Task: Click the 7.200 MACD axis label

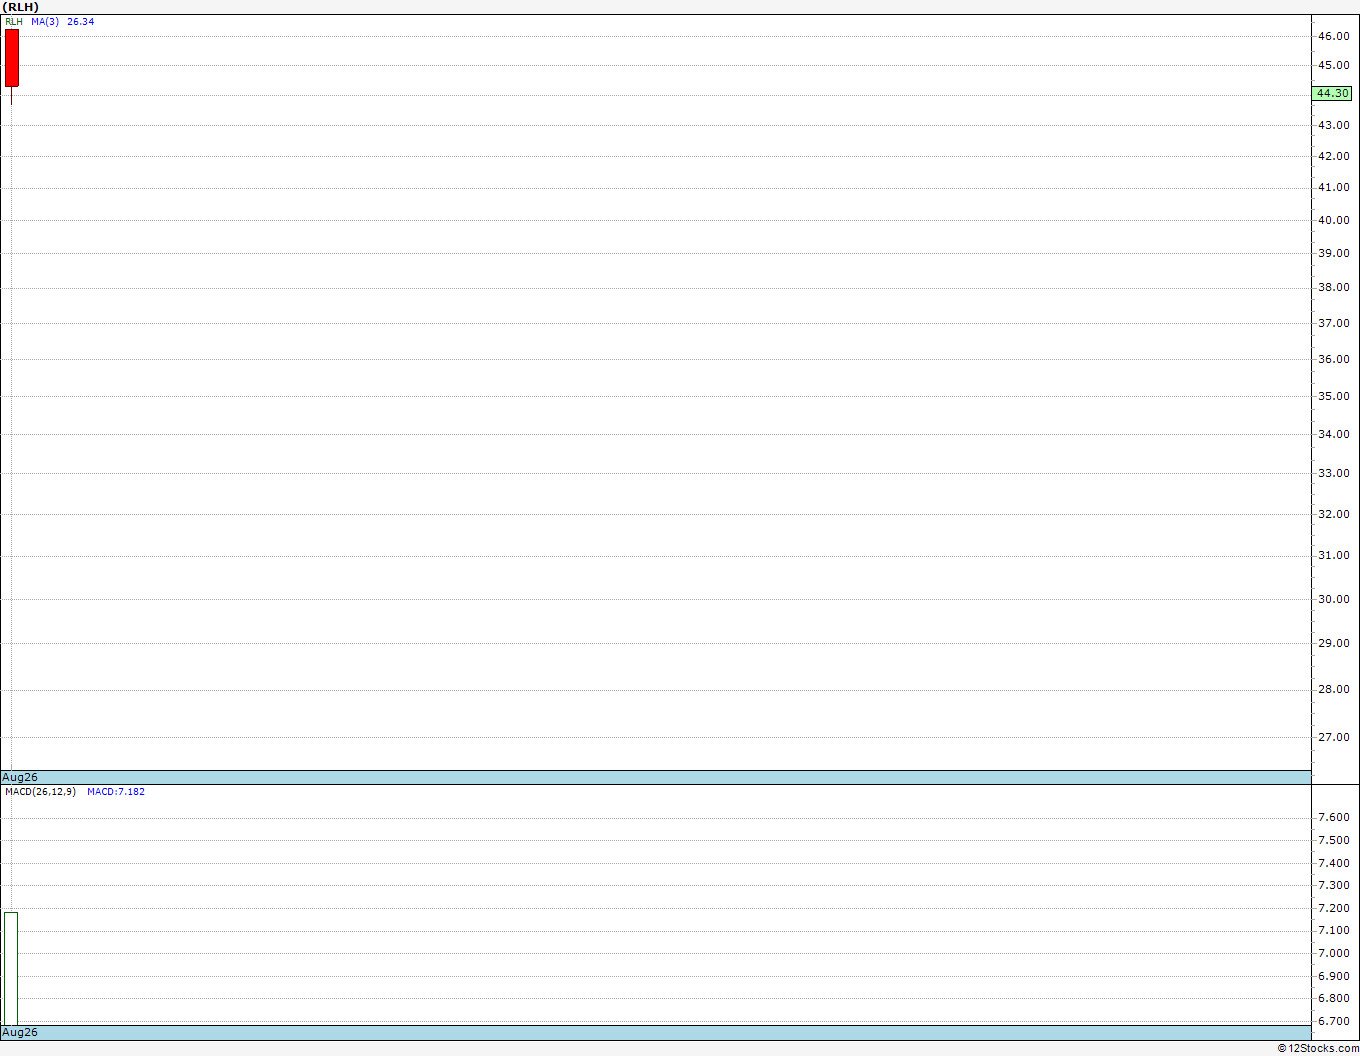Action: pyautogui.click(x=1333, y=908)
